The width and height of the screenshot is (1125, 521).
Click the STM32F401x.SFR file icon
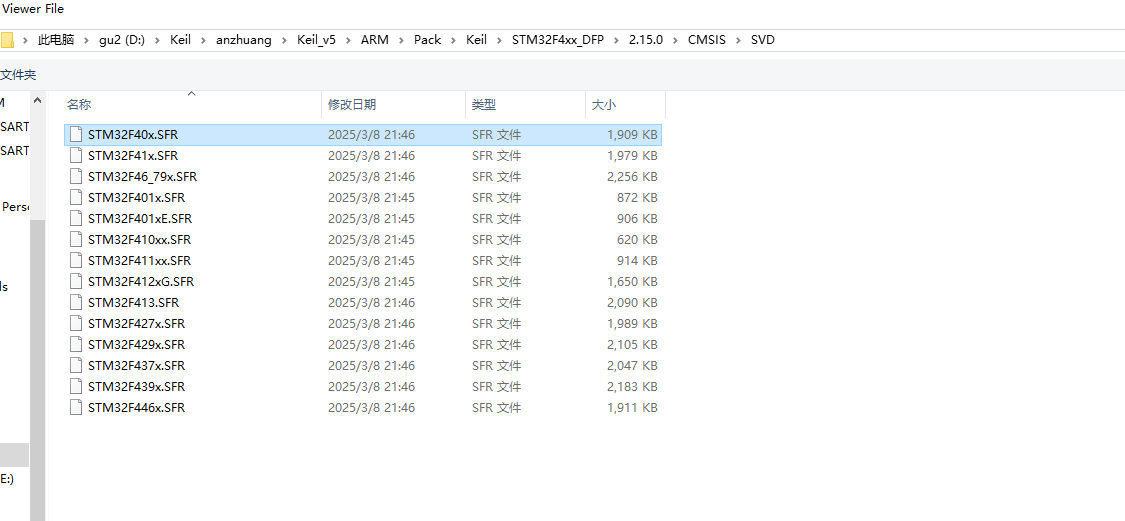point(76,197)
